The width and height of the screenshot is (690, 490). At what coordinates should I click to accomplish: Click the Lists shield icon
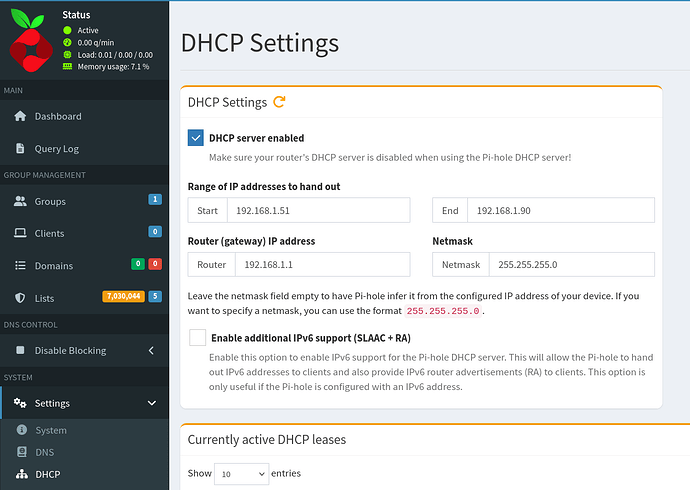click(21, 298)
